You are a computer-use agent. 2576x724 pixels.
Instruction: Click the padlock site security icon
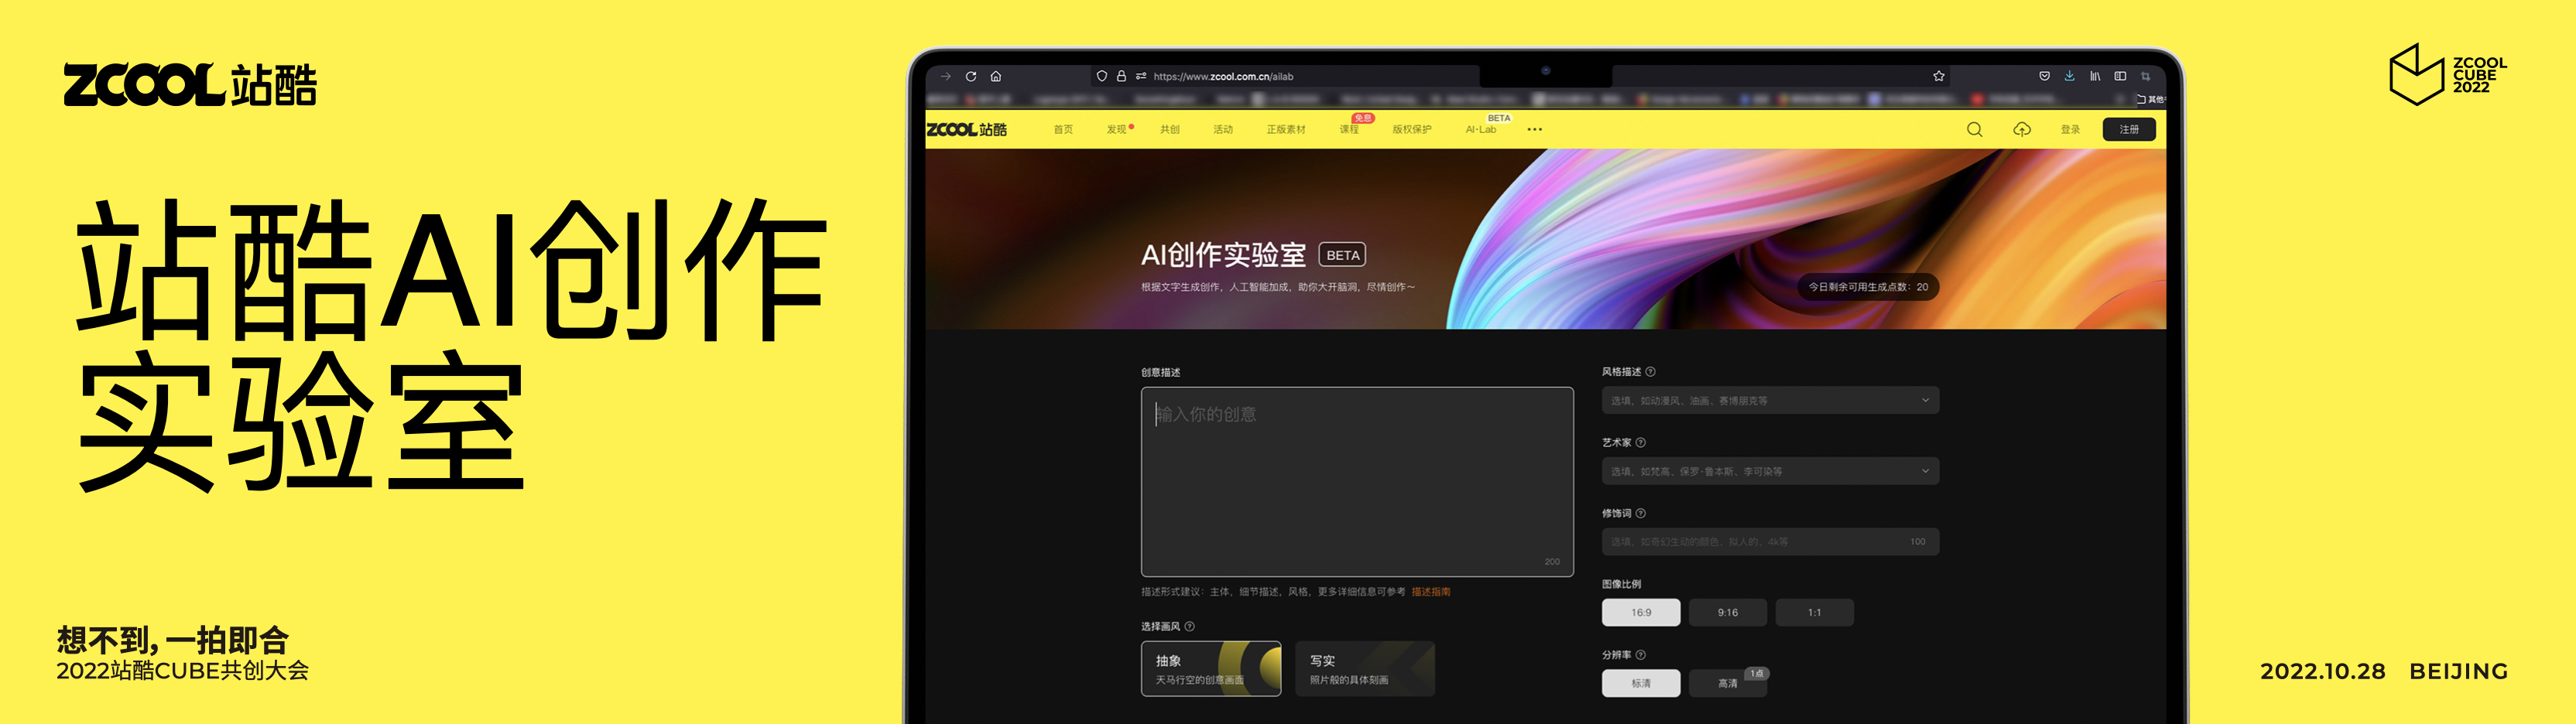pyautogui.click(x=1121, y=76)
